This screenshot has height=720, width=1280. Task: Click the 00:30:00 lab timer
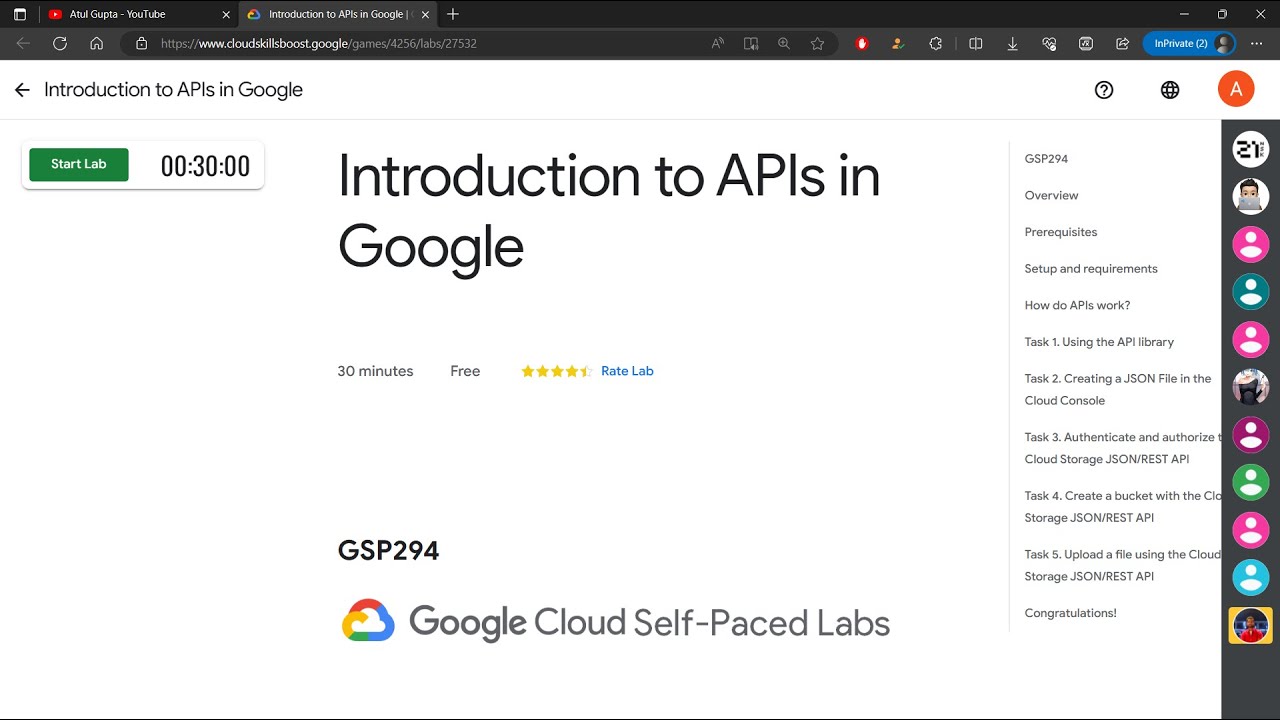(x=205, y=166)
